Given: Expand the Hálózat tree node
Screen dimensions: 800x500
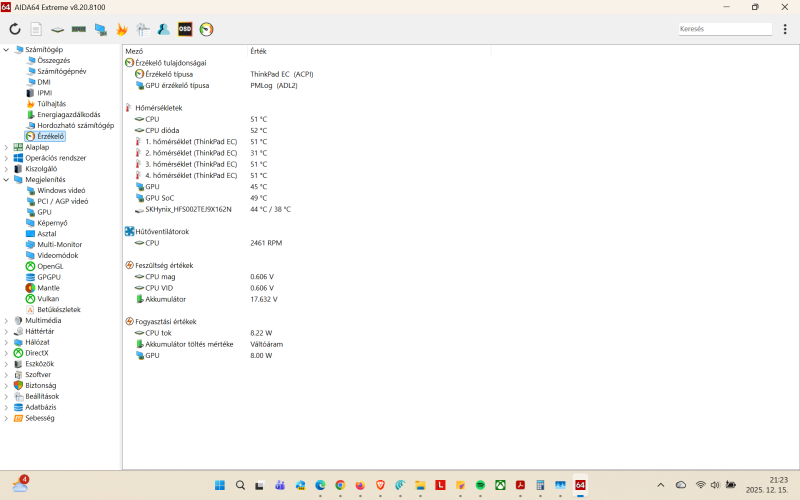Looking at the screenshot, I should (6, 342).
